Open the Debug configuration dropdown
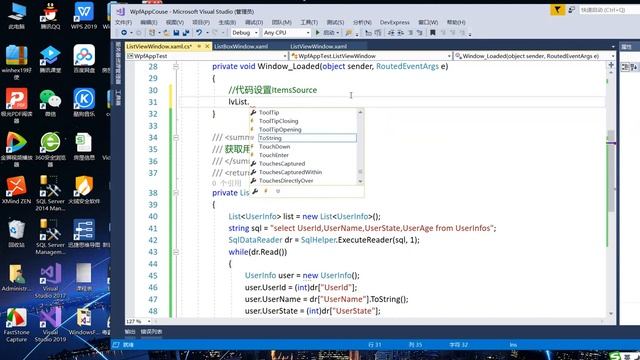 pyautogui.click(x=245, y=33)
